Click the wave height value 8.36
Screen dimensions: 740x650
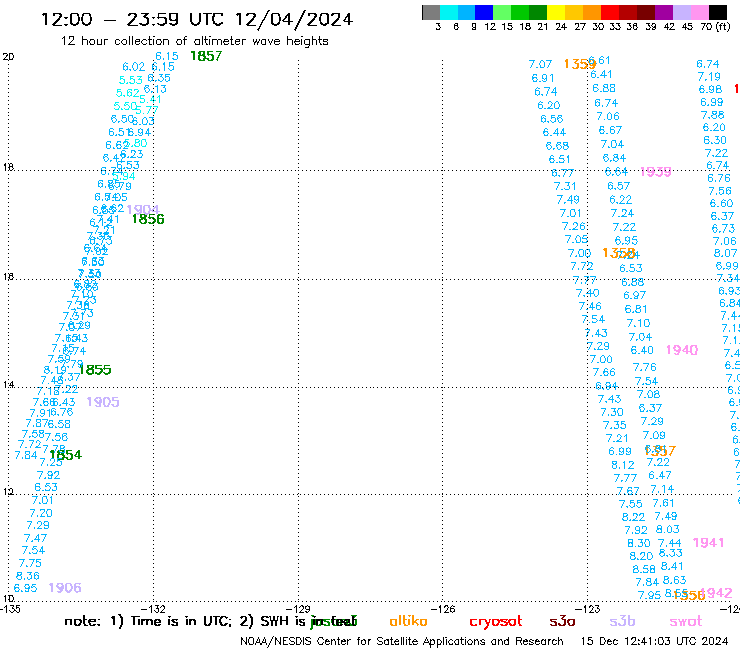[27, 576]
